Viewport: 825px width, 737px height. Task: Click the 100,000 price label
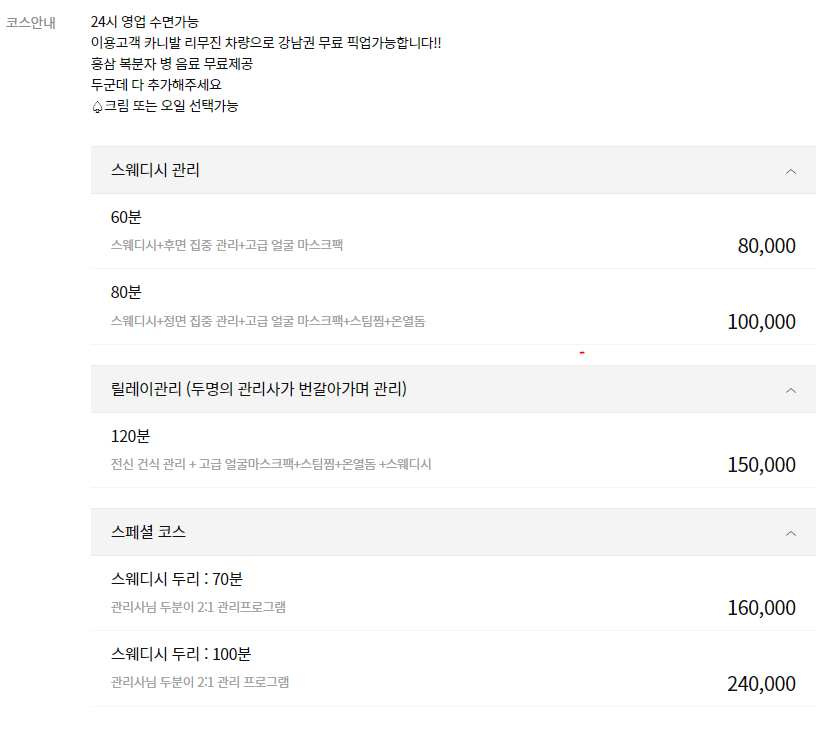[x=760, y=321]
